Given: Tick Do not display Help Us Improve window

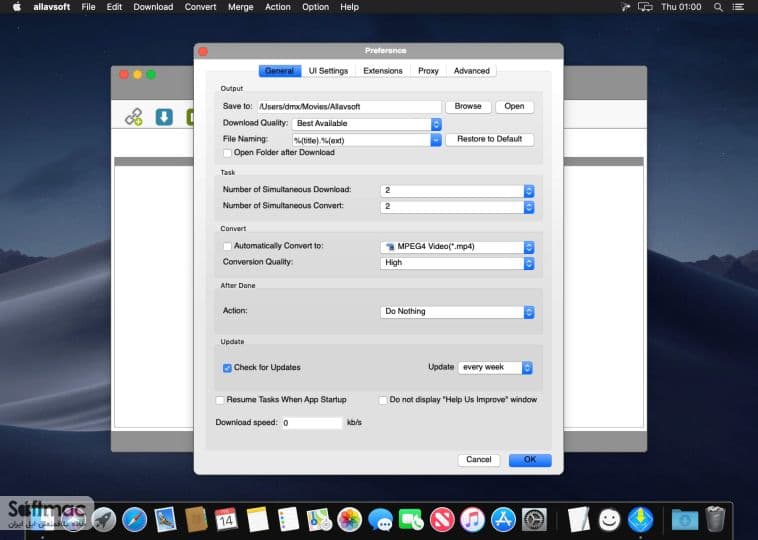Looking at the screenshot, I should [x=383, y=400].
